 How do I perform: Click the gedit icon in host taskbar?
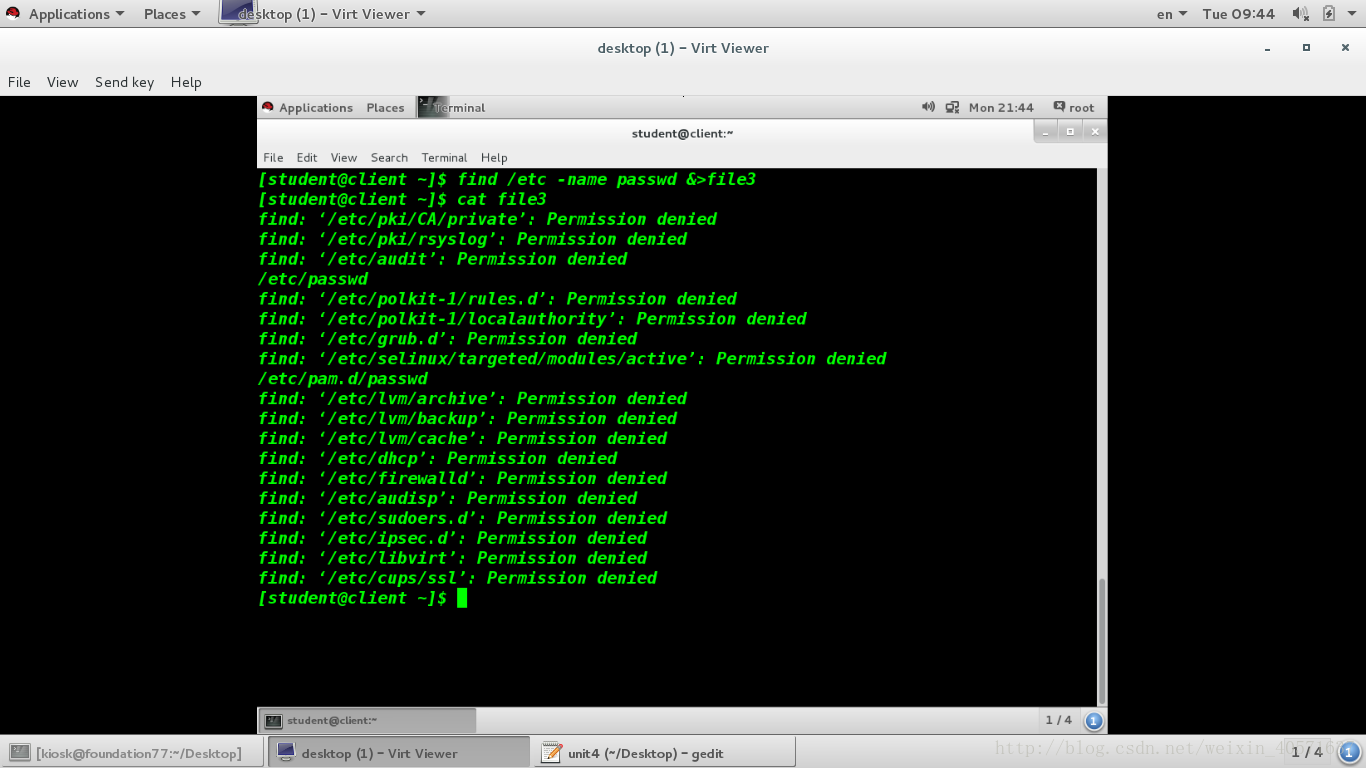click(551, 753)
